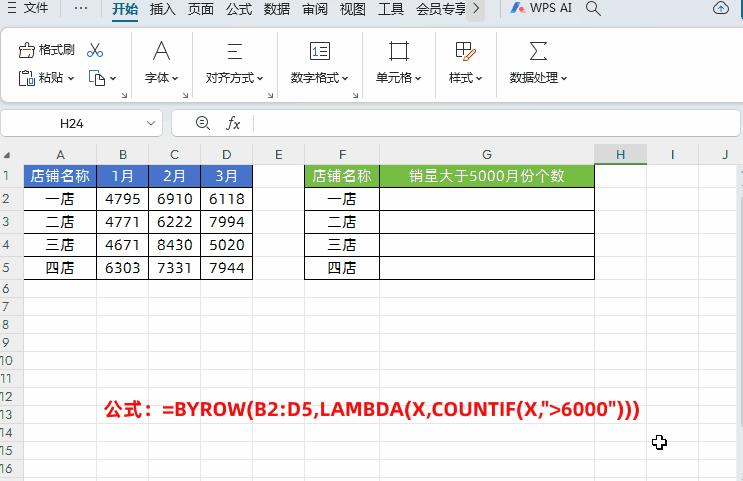743x481 pixels.
Task: Switch to the 页面 tab
Action: click(200, 9)
